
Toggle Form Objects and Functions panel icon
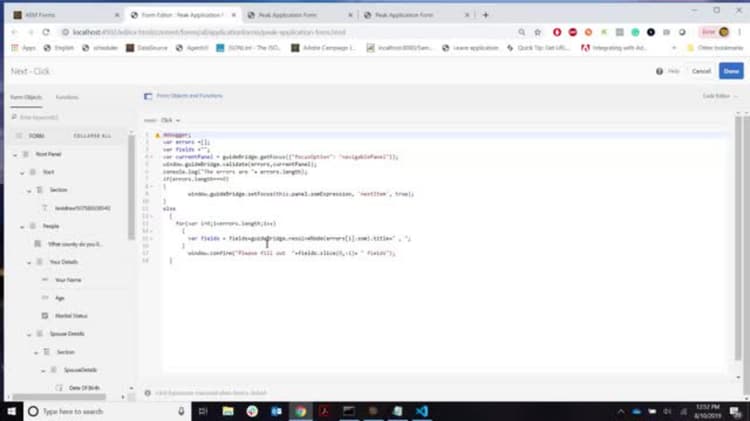pos(148,96)
